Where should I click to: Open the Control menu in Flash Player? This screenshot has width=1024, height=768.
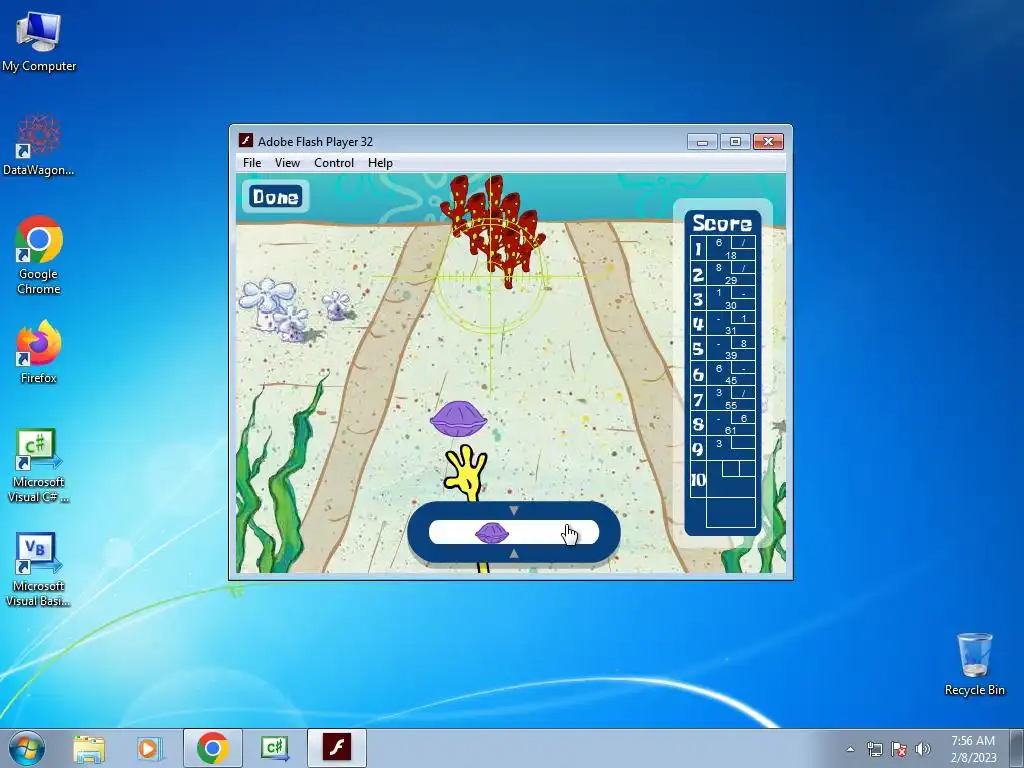coord(334,163)
